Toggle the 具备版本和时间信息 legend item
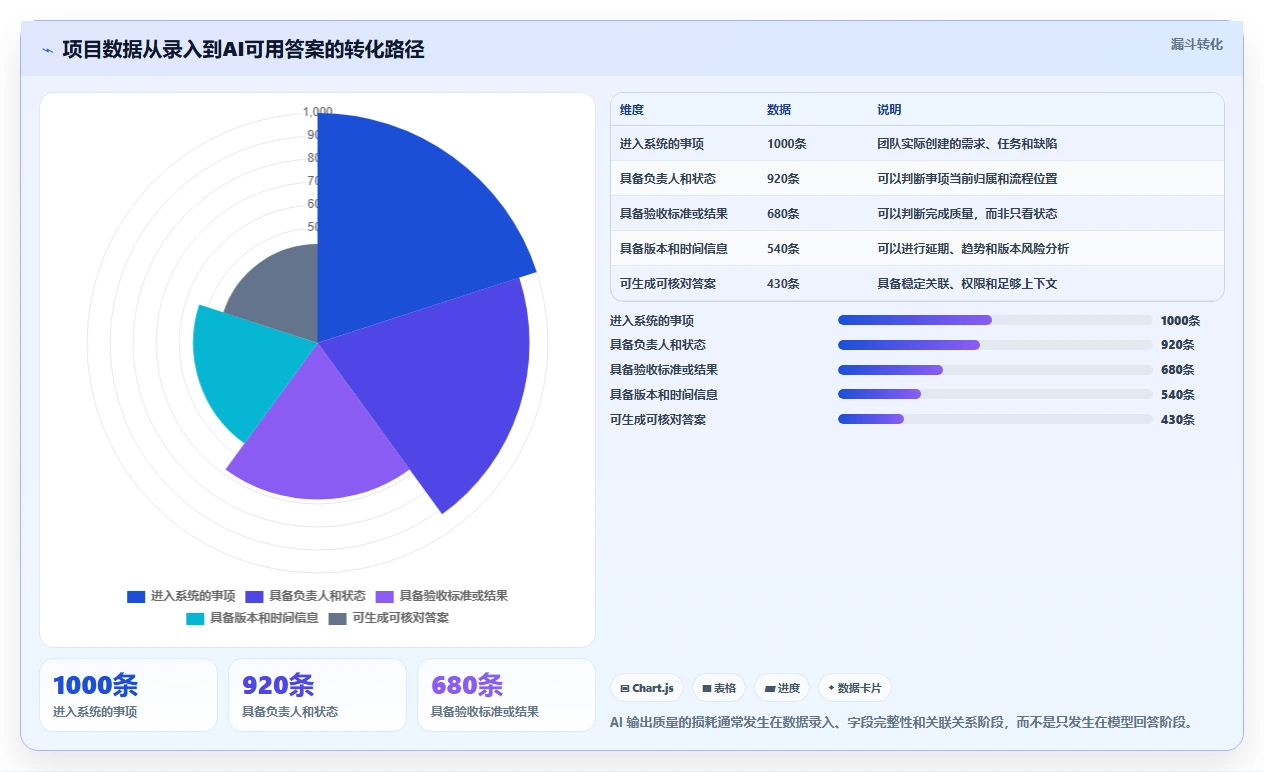 click(252, 618)
